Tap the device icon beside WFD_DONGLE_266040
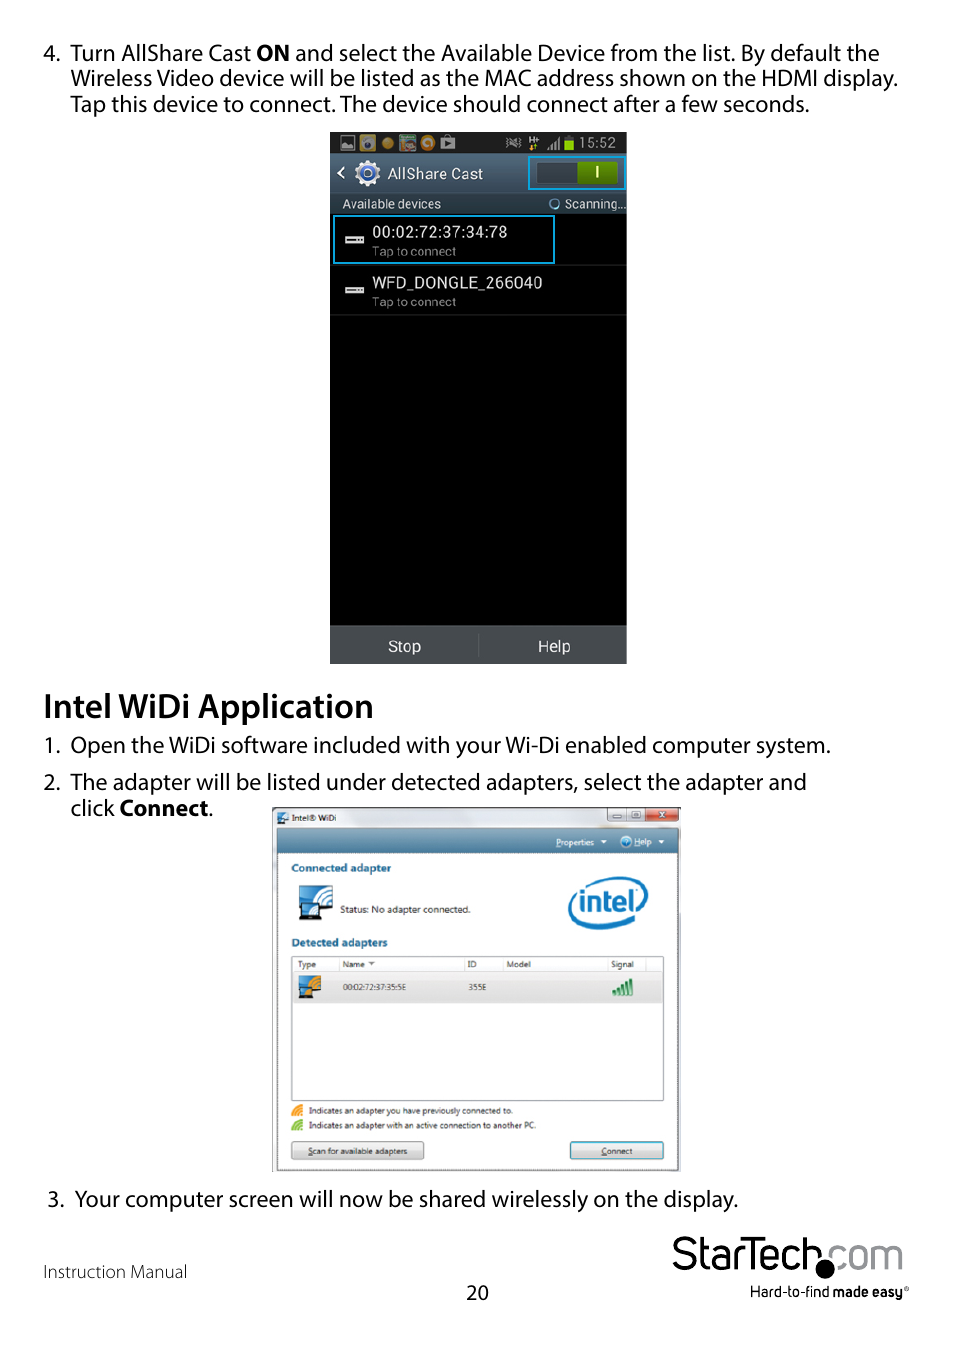 pyautogui.click(x=354, y=290)
